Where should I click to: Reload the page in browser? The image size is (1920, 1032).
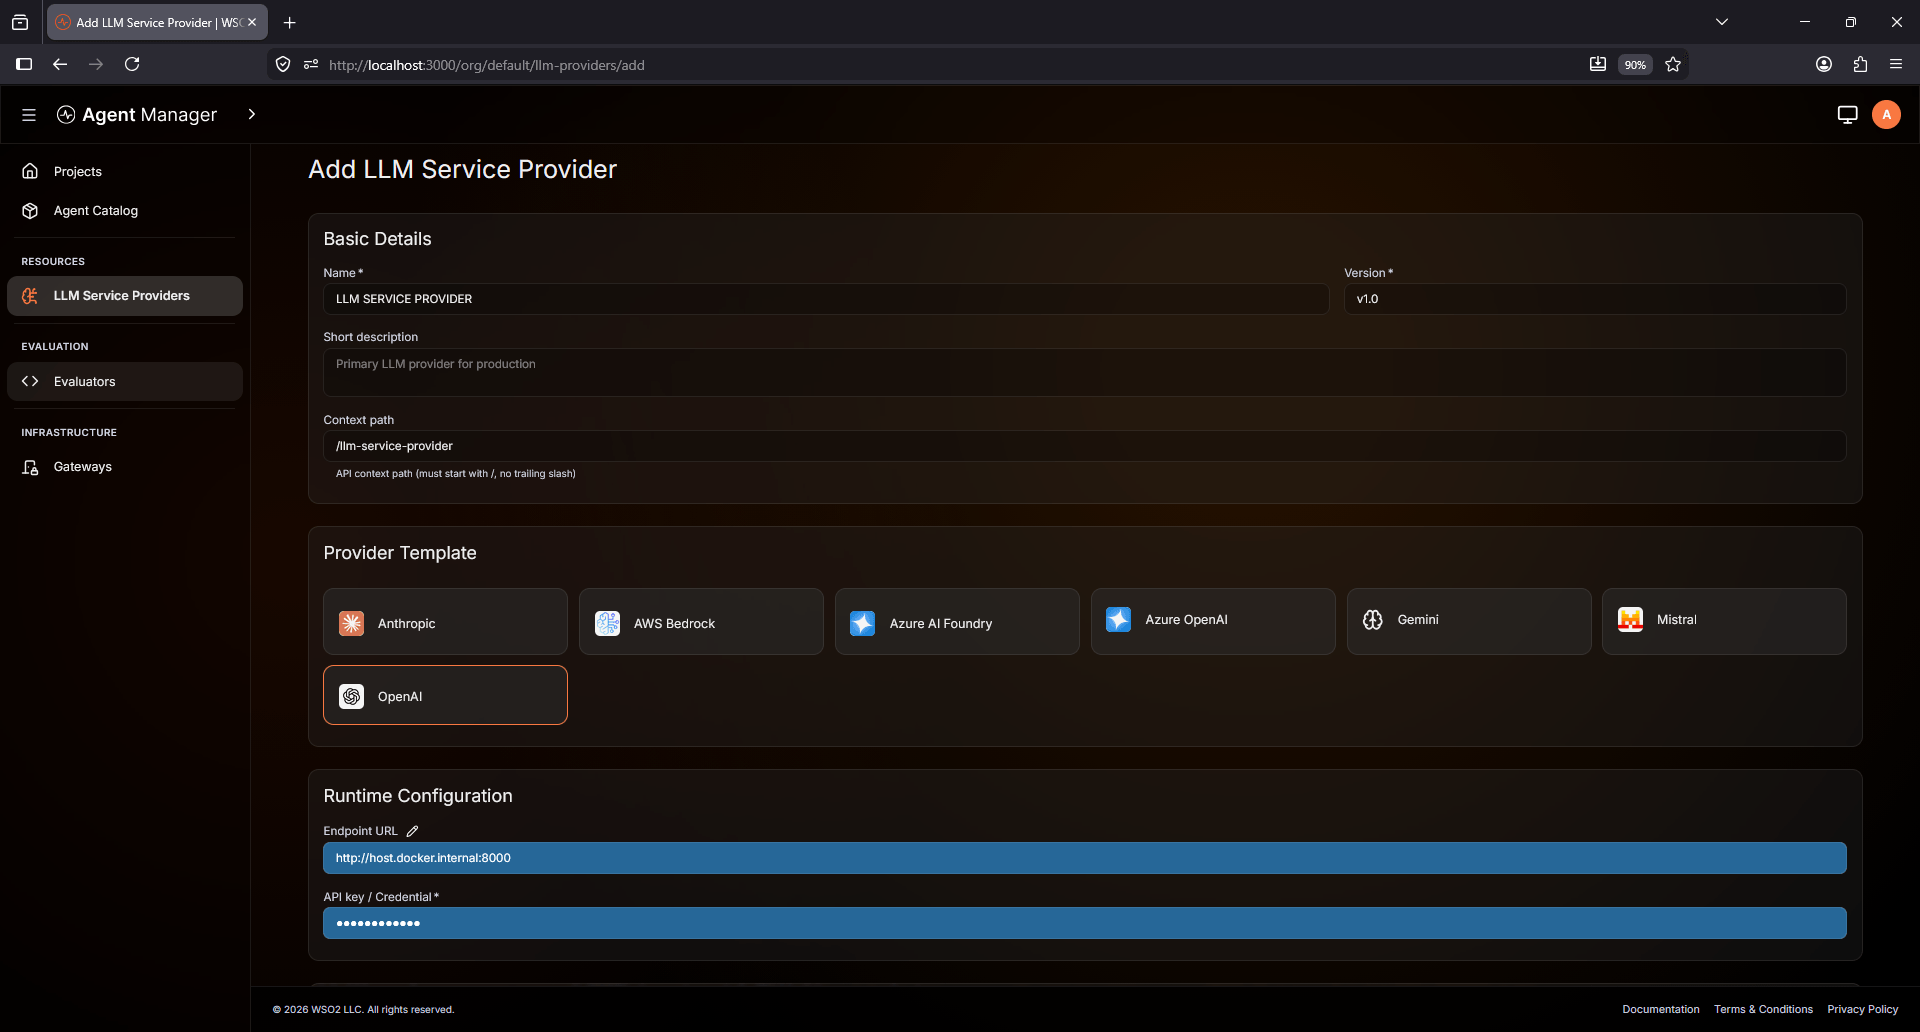(132, 64)
